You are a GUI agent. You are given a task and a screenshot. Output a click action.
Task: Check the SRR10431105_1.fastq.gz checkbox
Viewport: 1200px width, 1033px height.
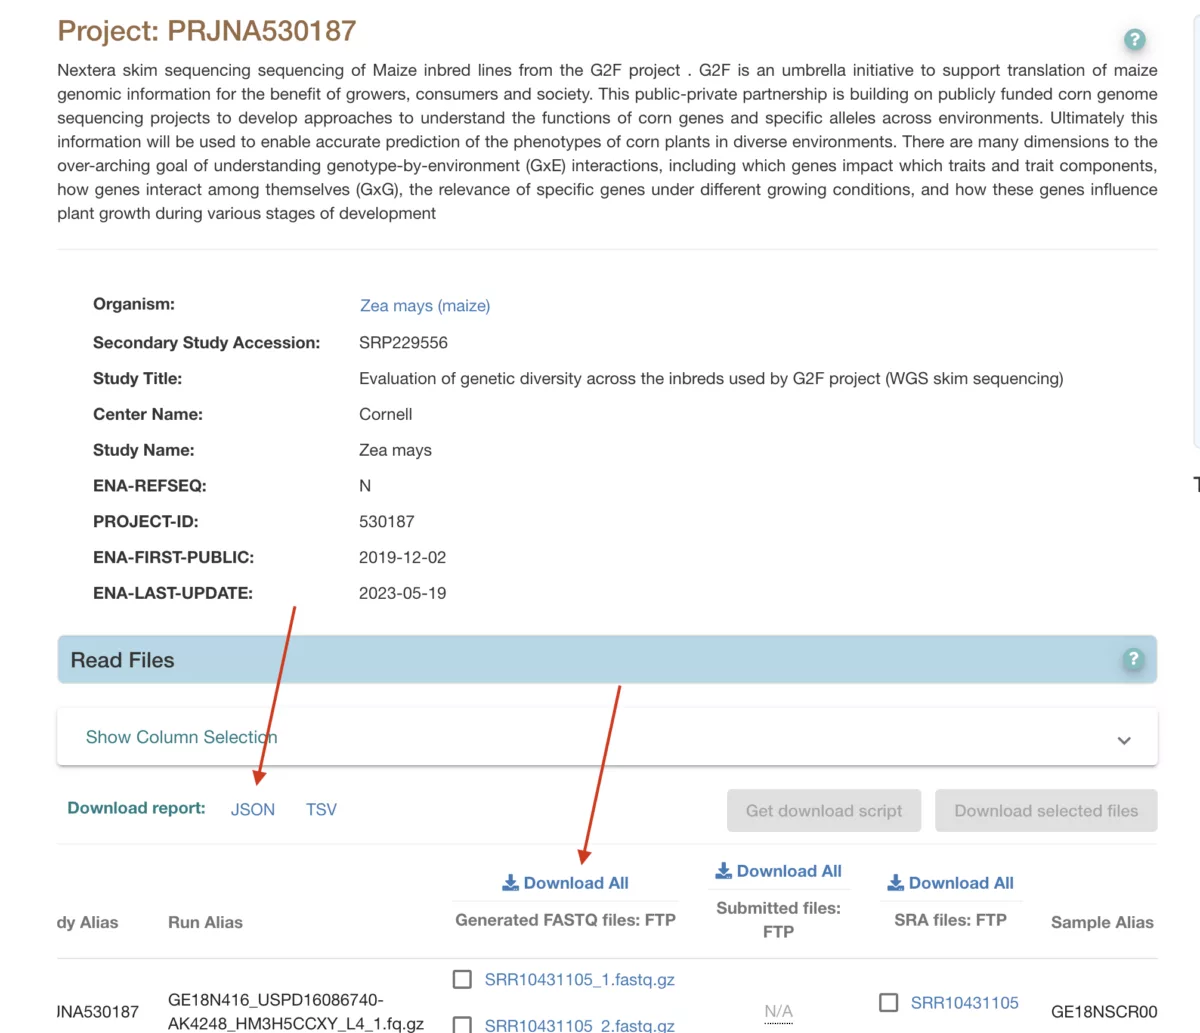(462, 979)
